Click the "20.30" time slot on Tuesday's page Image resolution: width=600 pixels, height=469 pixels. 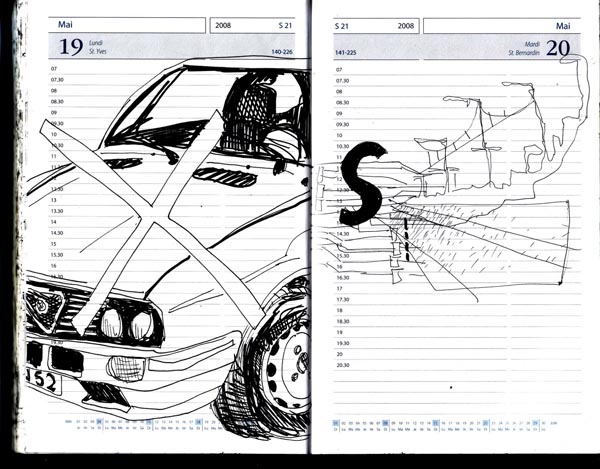click(342, 365)
